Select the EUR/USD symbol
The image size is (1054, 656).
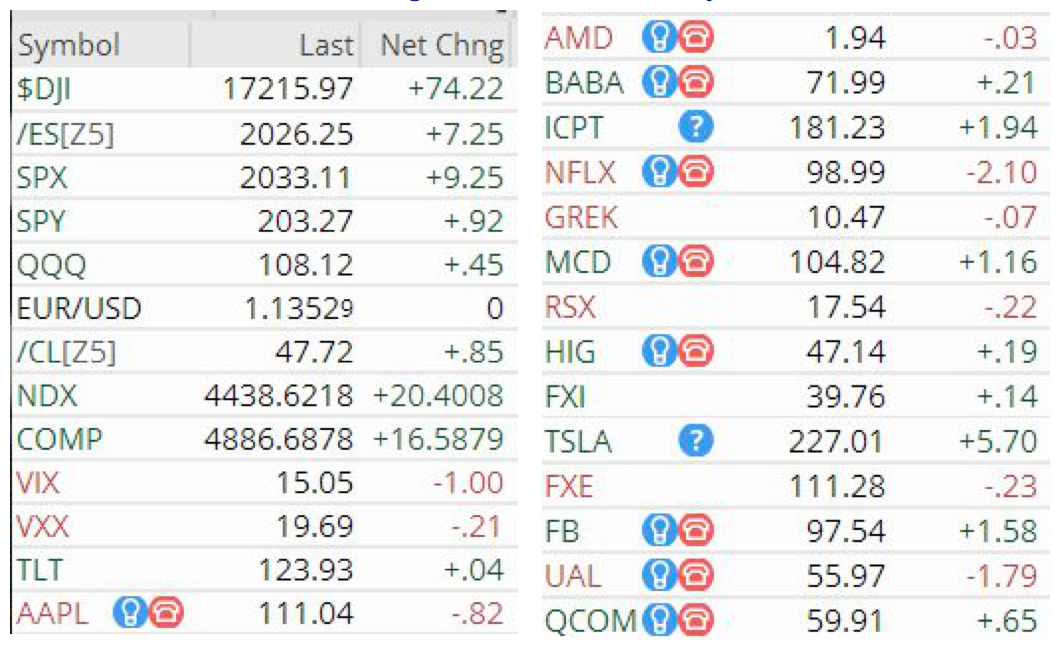click(x=79, y=309)
